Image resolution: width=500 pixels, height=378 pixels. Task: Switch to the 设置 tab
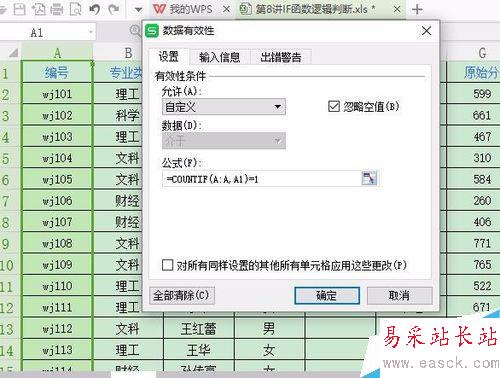[168, 56]
